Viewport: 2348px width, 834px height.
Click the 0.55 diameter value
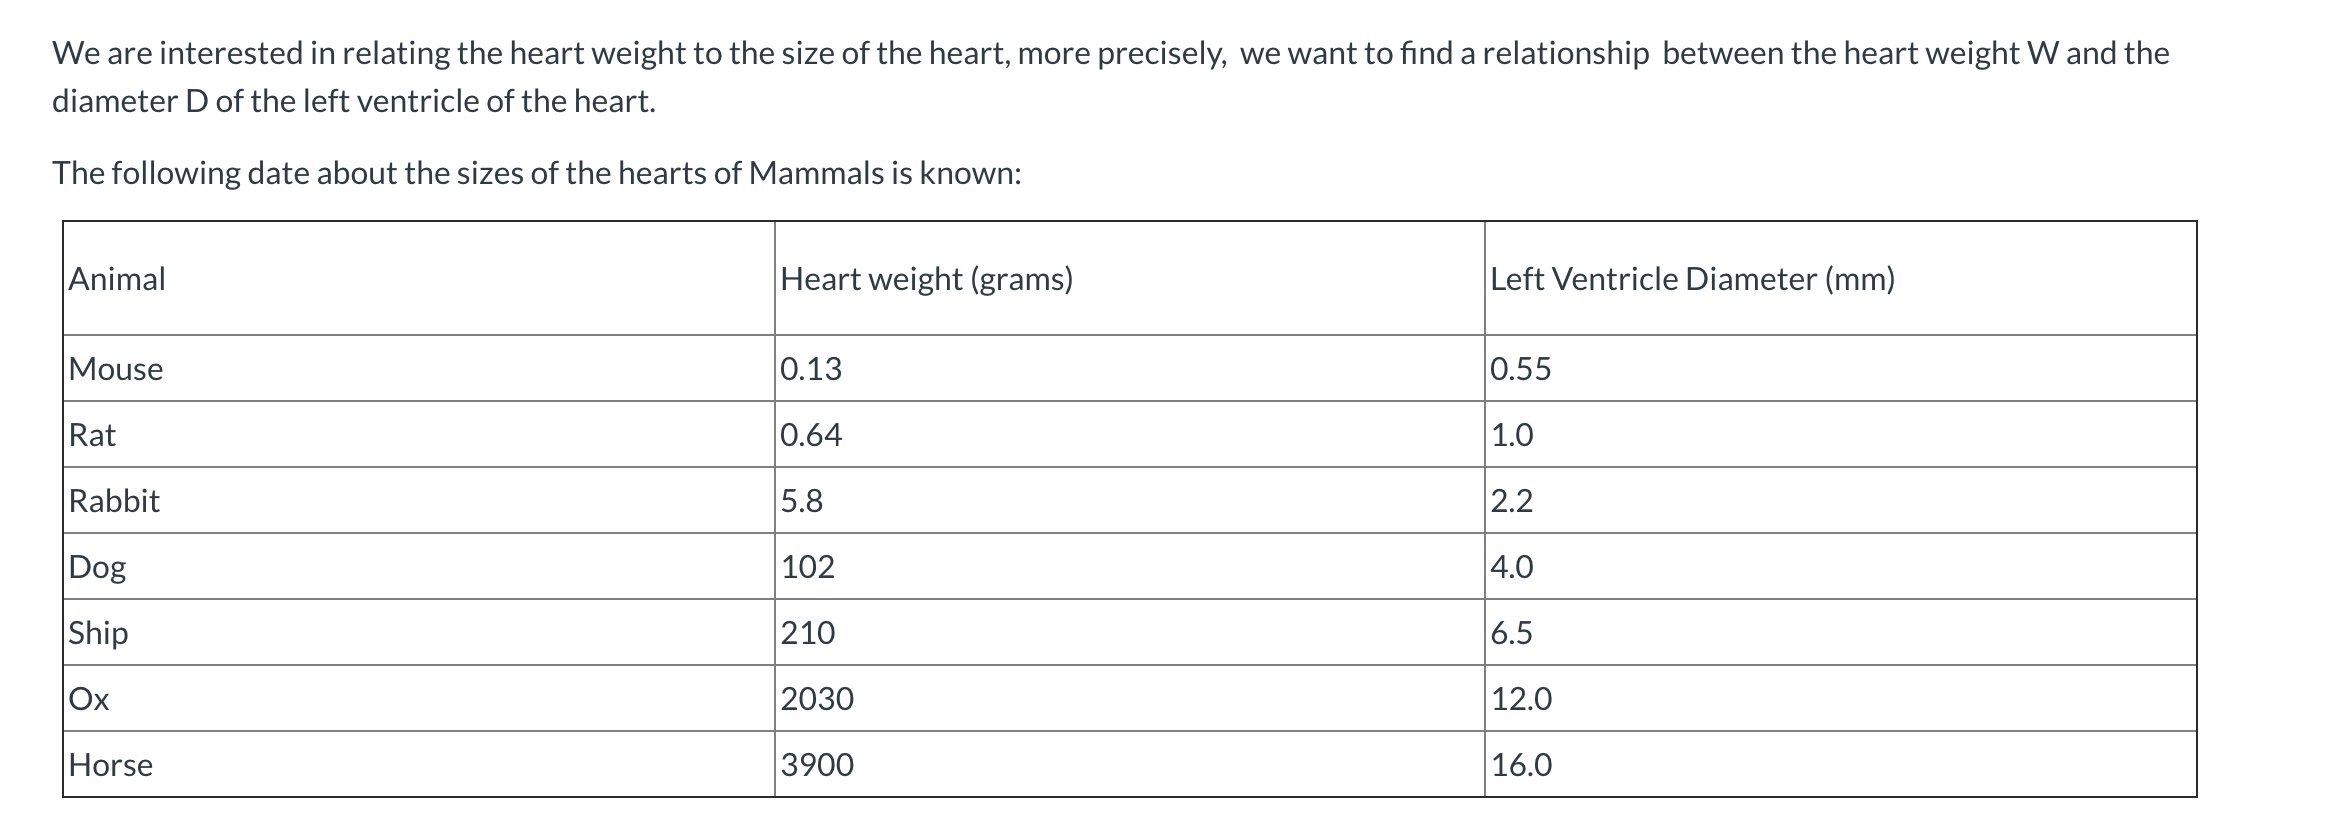[1521, 369]
